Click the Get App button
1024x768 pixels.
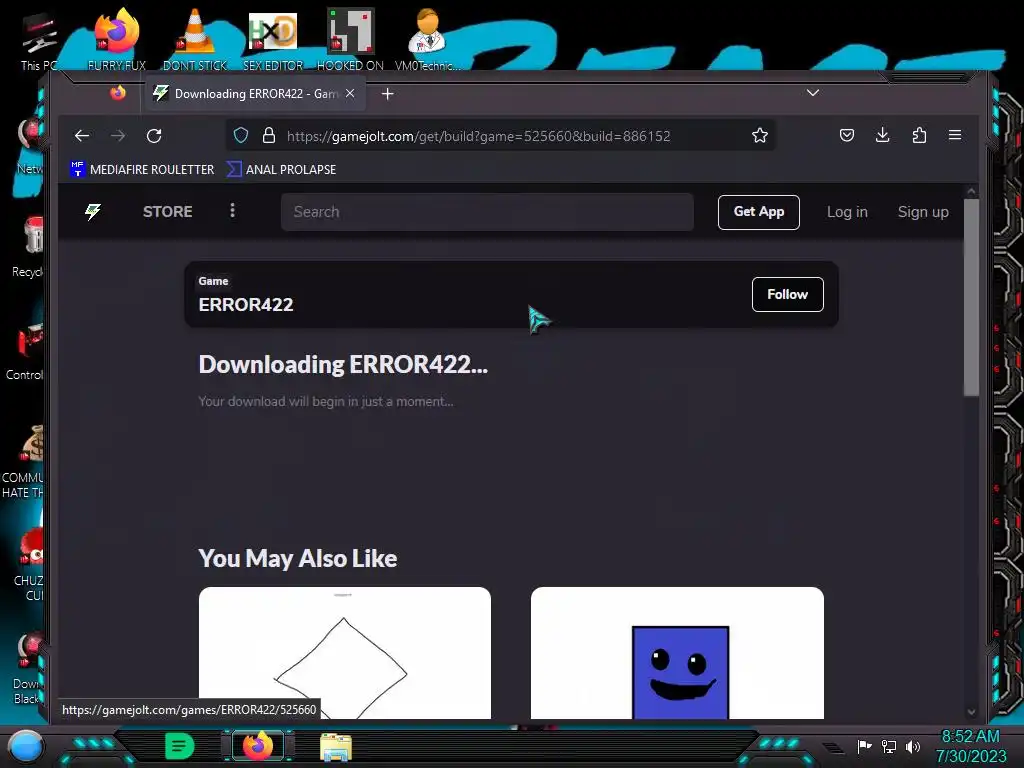point(759,212)
